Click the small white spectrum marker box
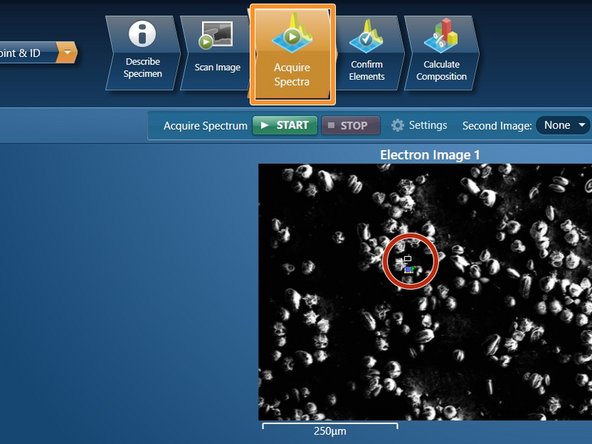The height and width of the screenshot is (444, 592). 407,259
